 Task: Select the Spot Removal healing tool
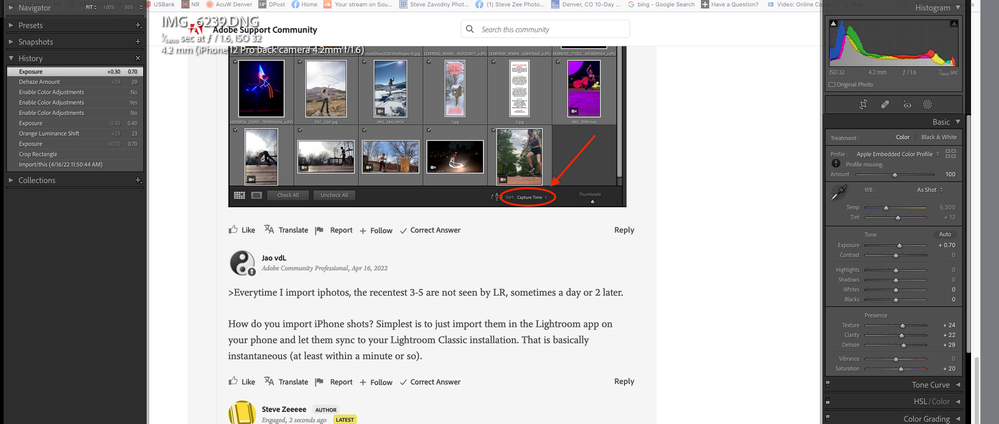[885, 105]
